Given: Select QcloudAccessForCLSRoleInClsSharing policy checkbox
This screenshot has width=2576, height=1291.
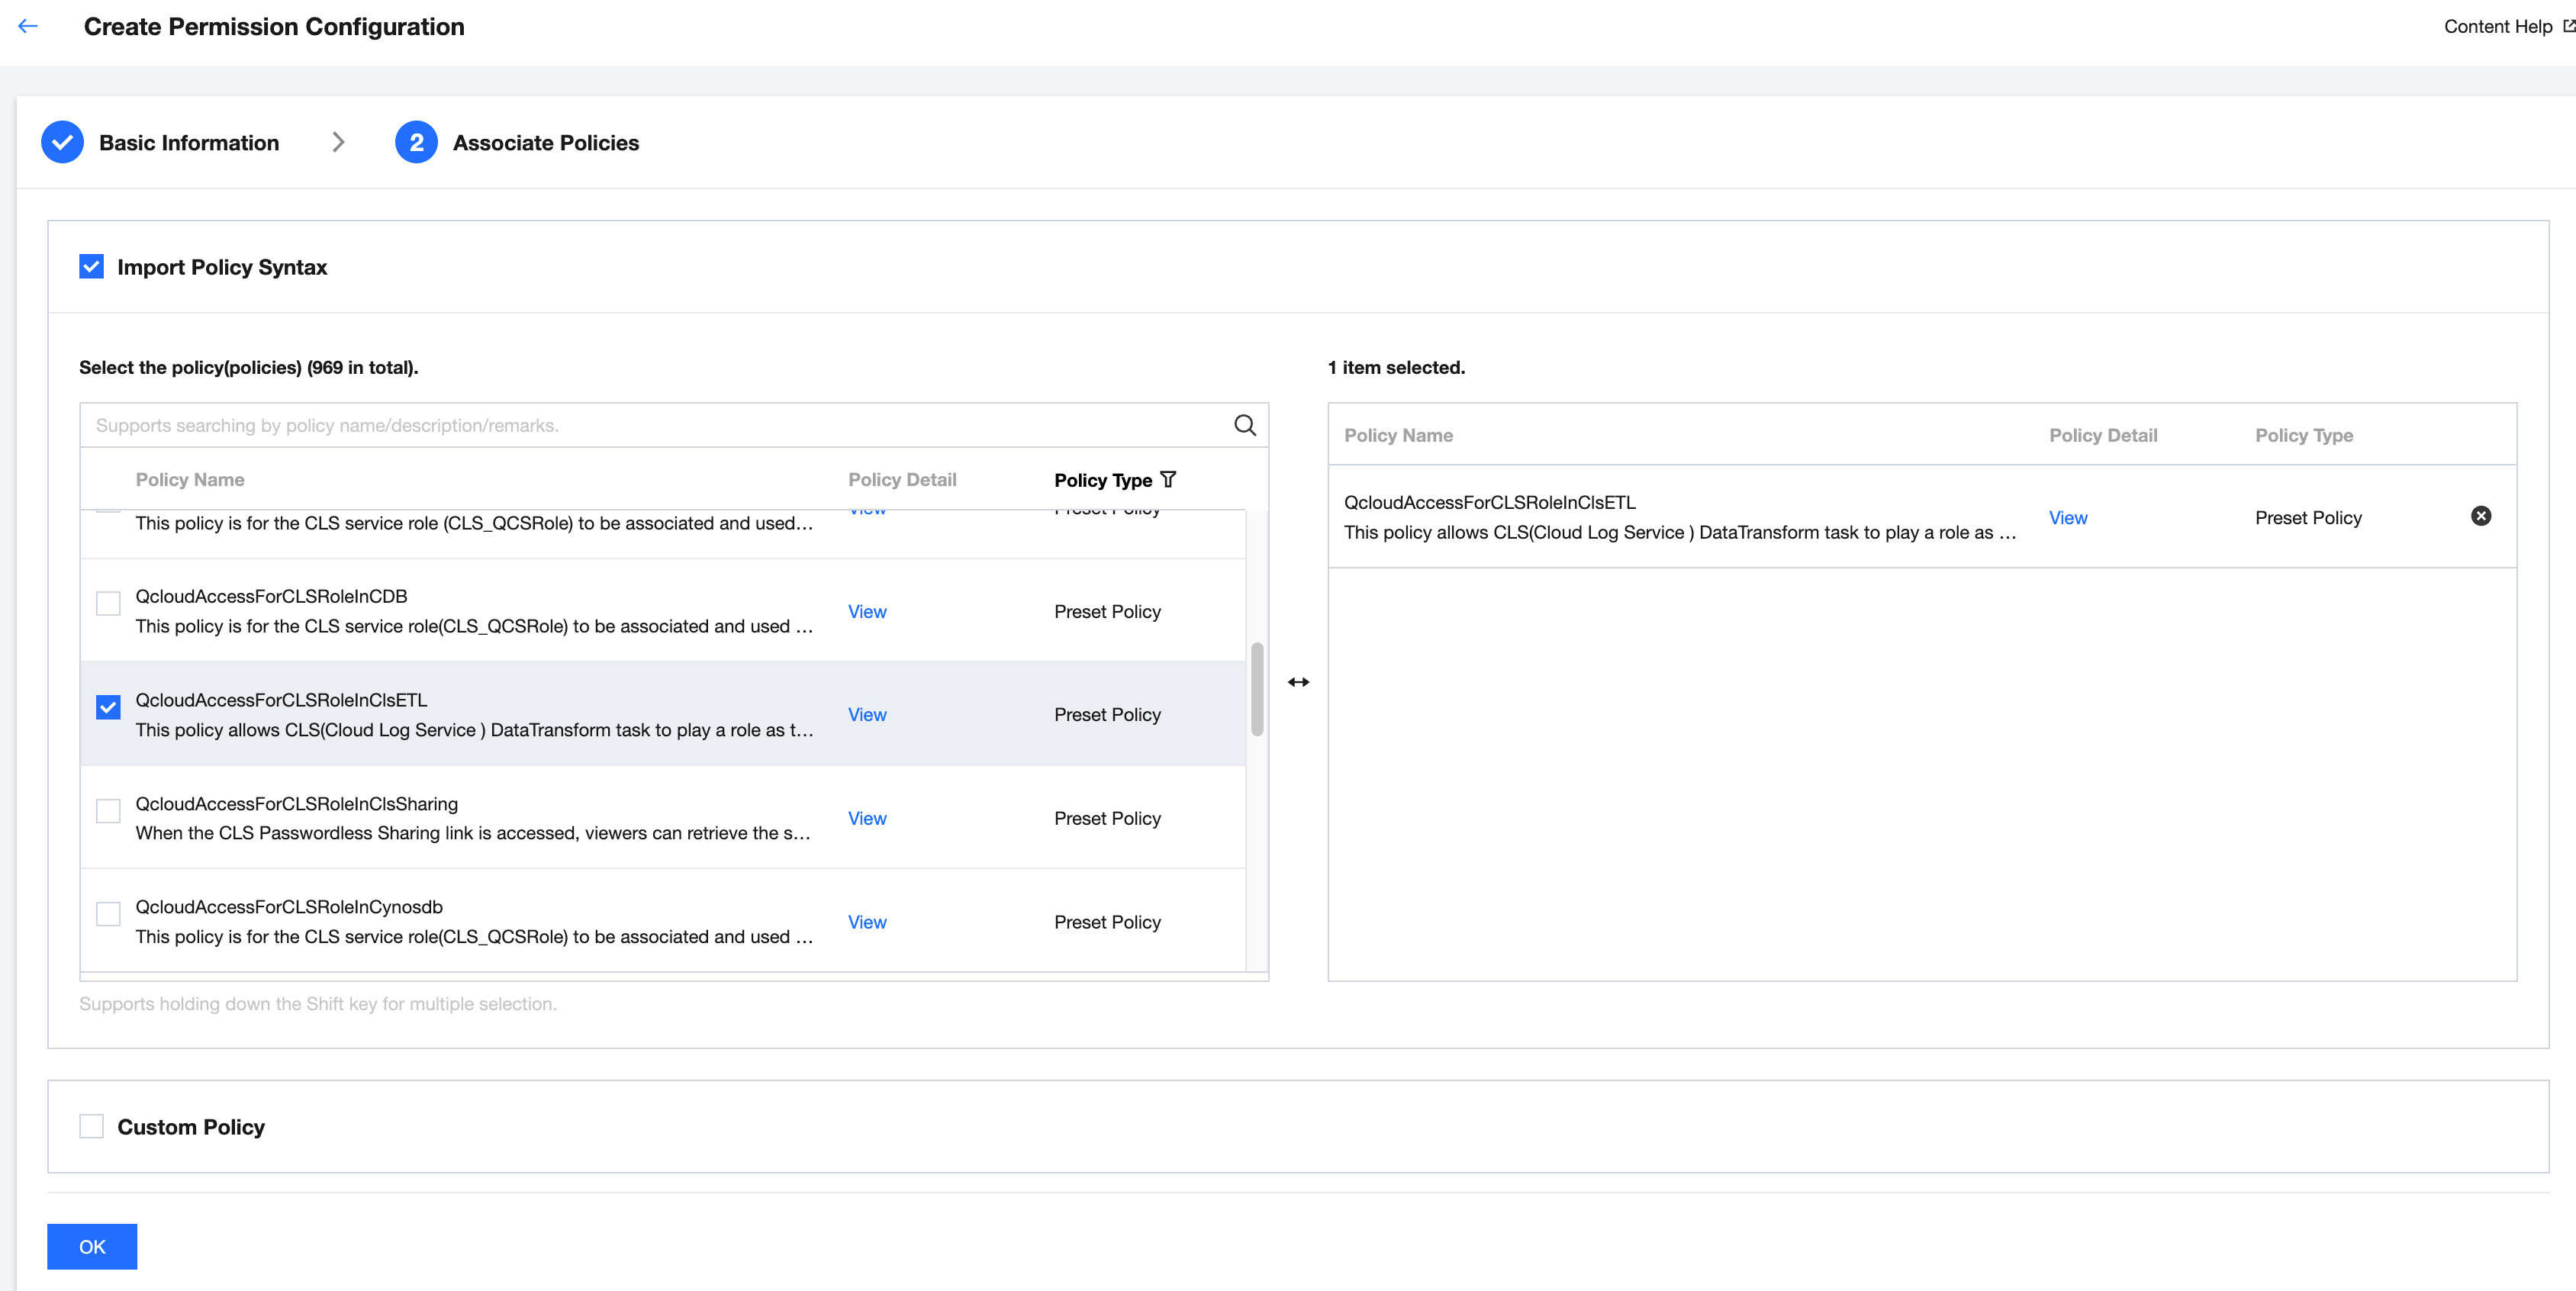Looking at the screenshot, I should click(108, 810).
